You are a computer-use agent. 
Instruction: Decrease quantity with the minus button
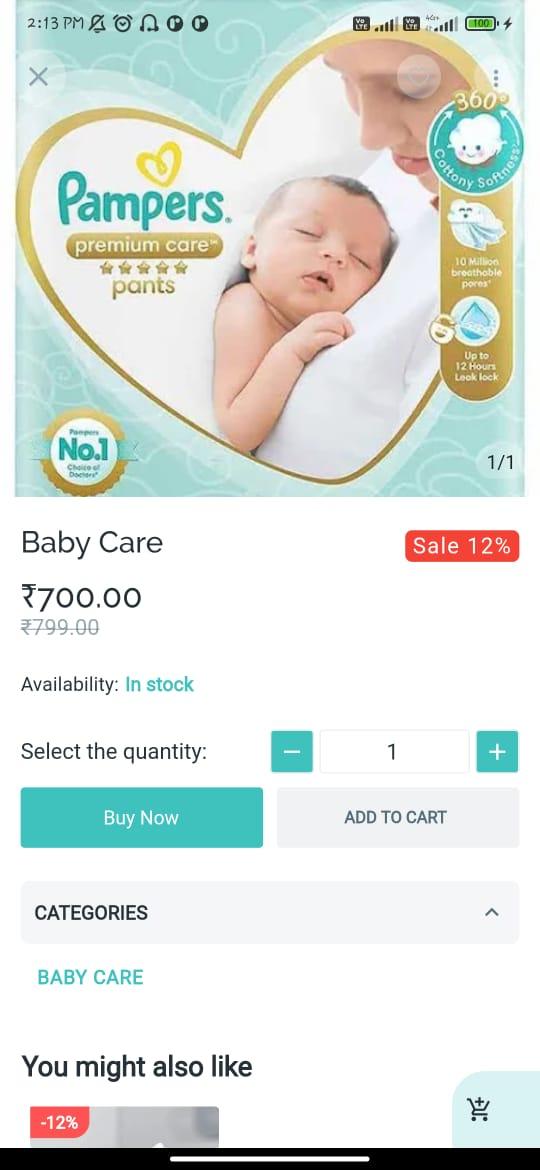[292, 751]
